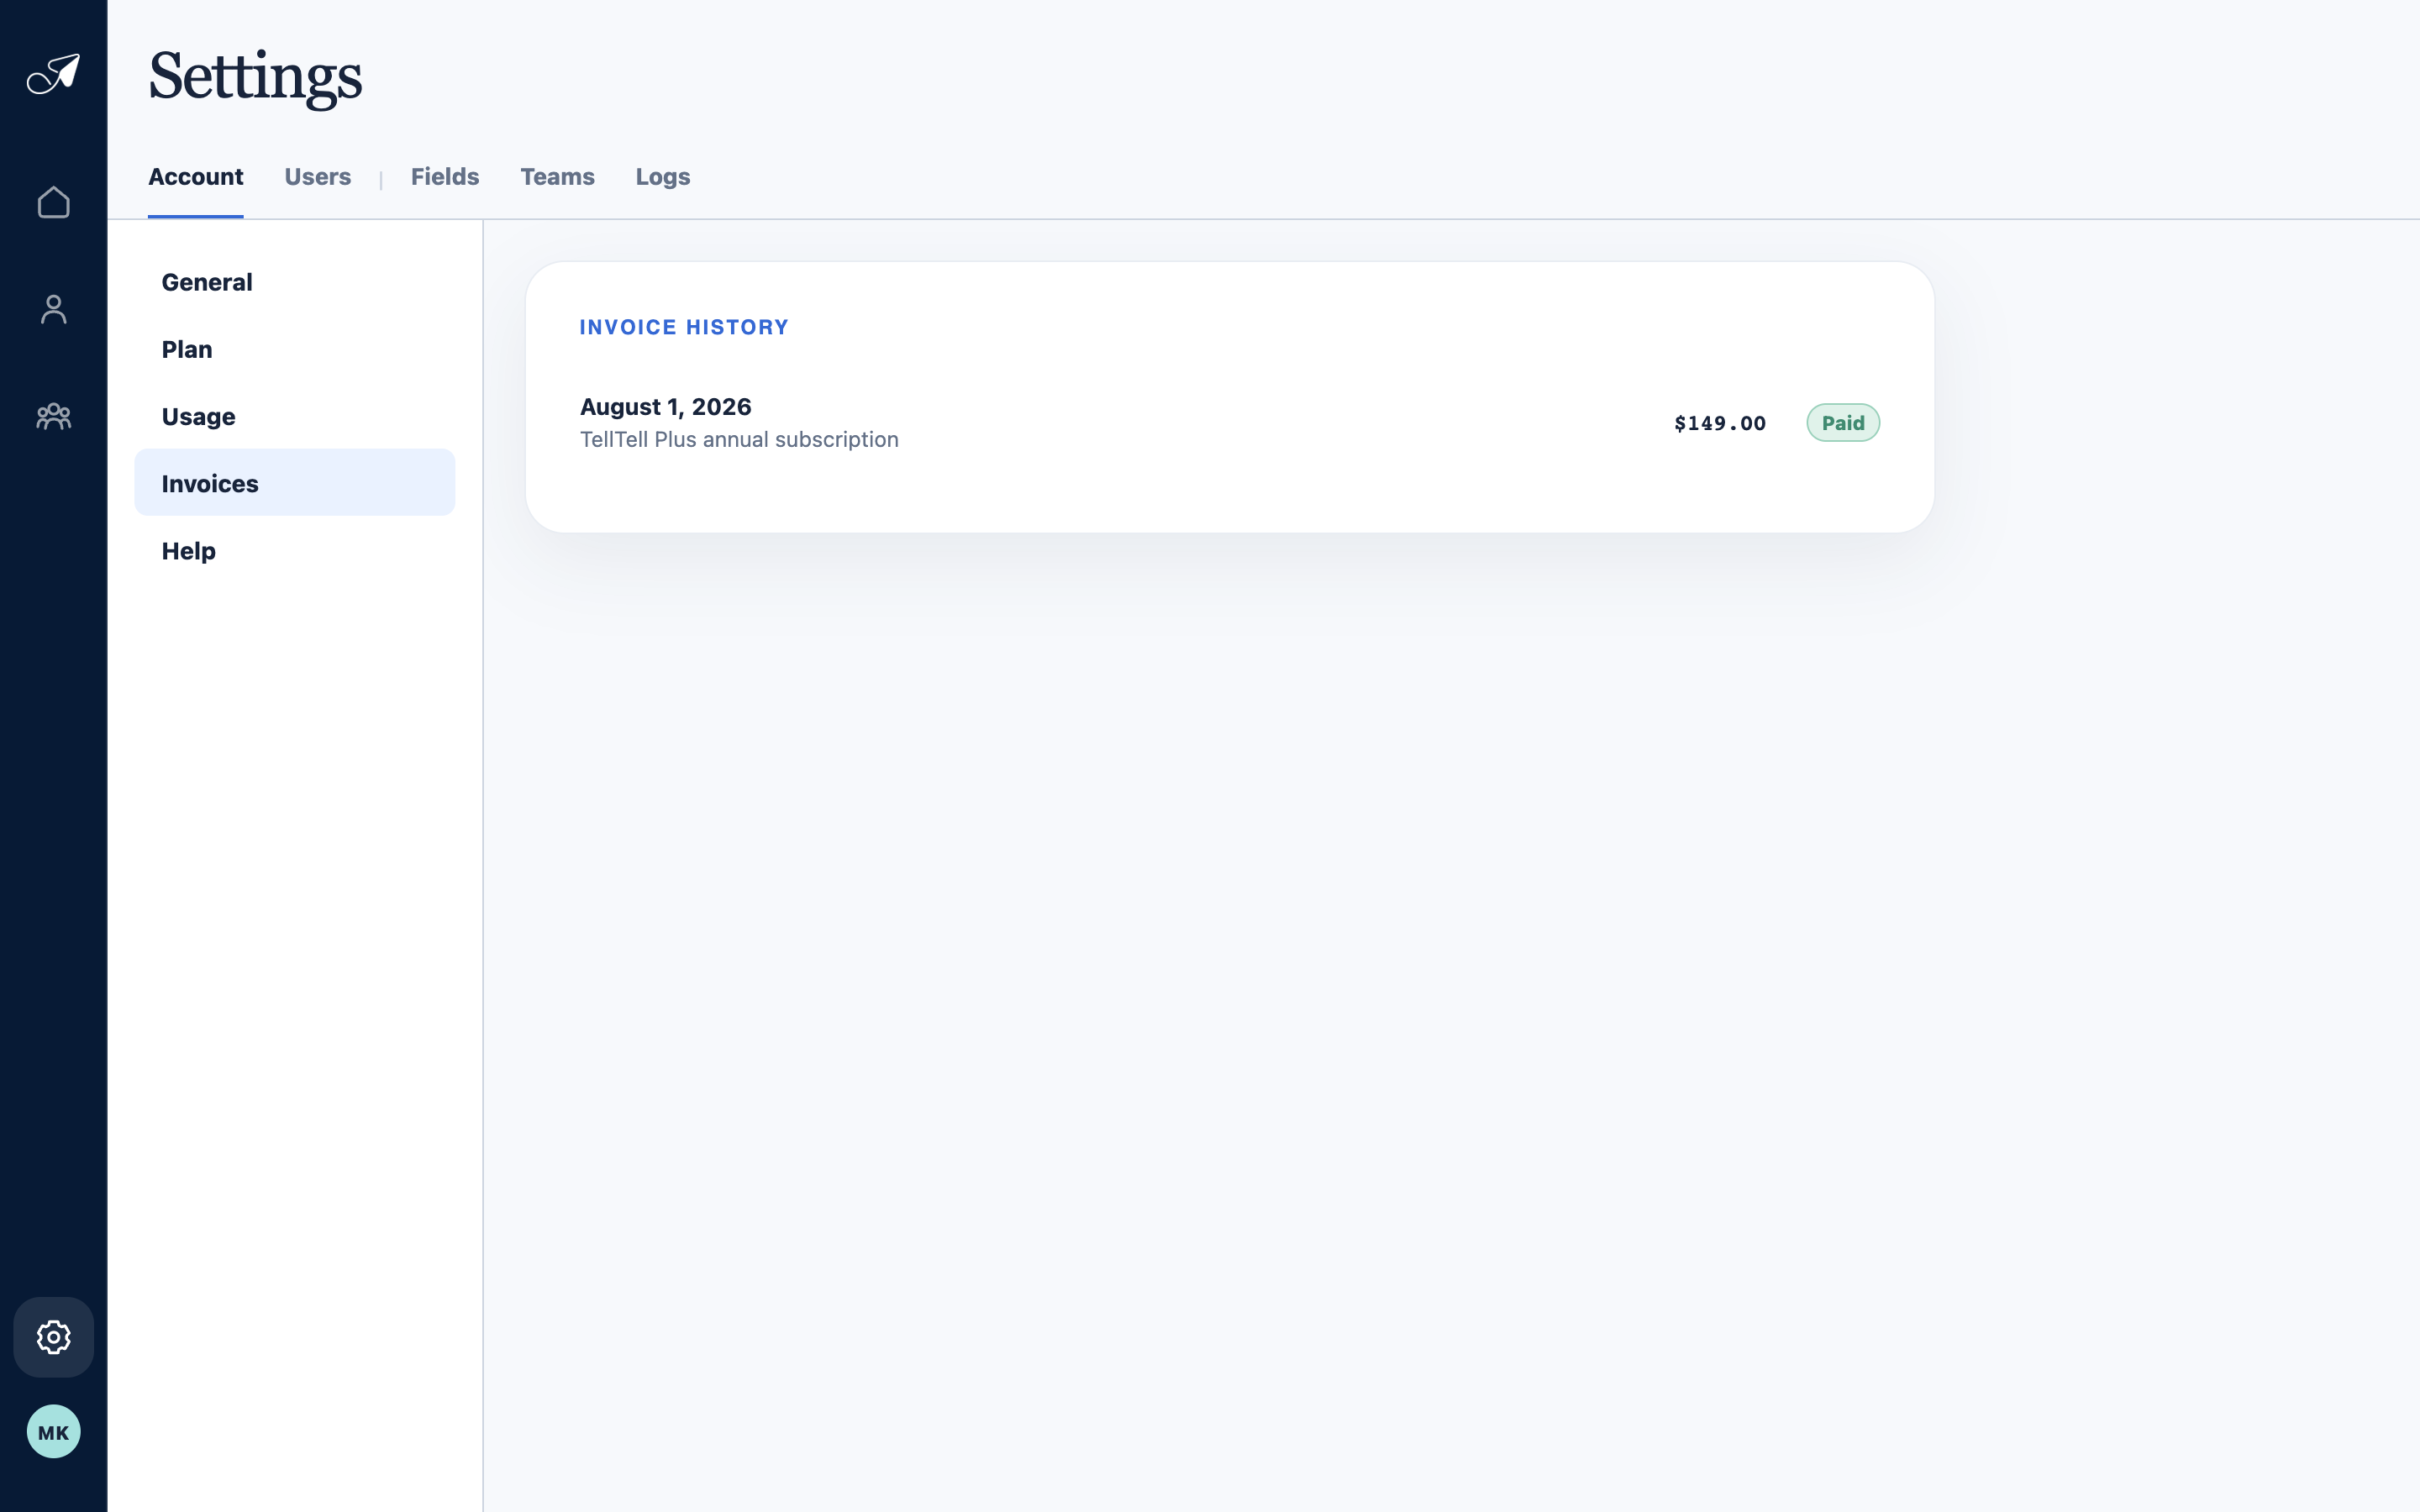Open the August 1, 2026 invoice
The image size is (2420, 1512).
(x=1229, y=423)
